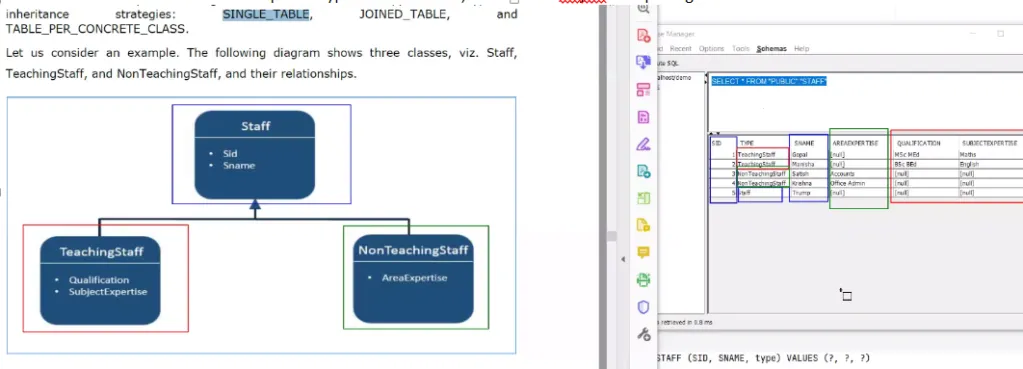Click the retrieved time status bar text

click(686, 322)
